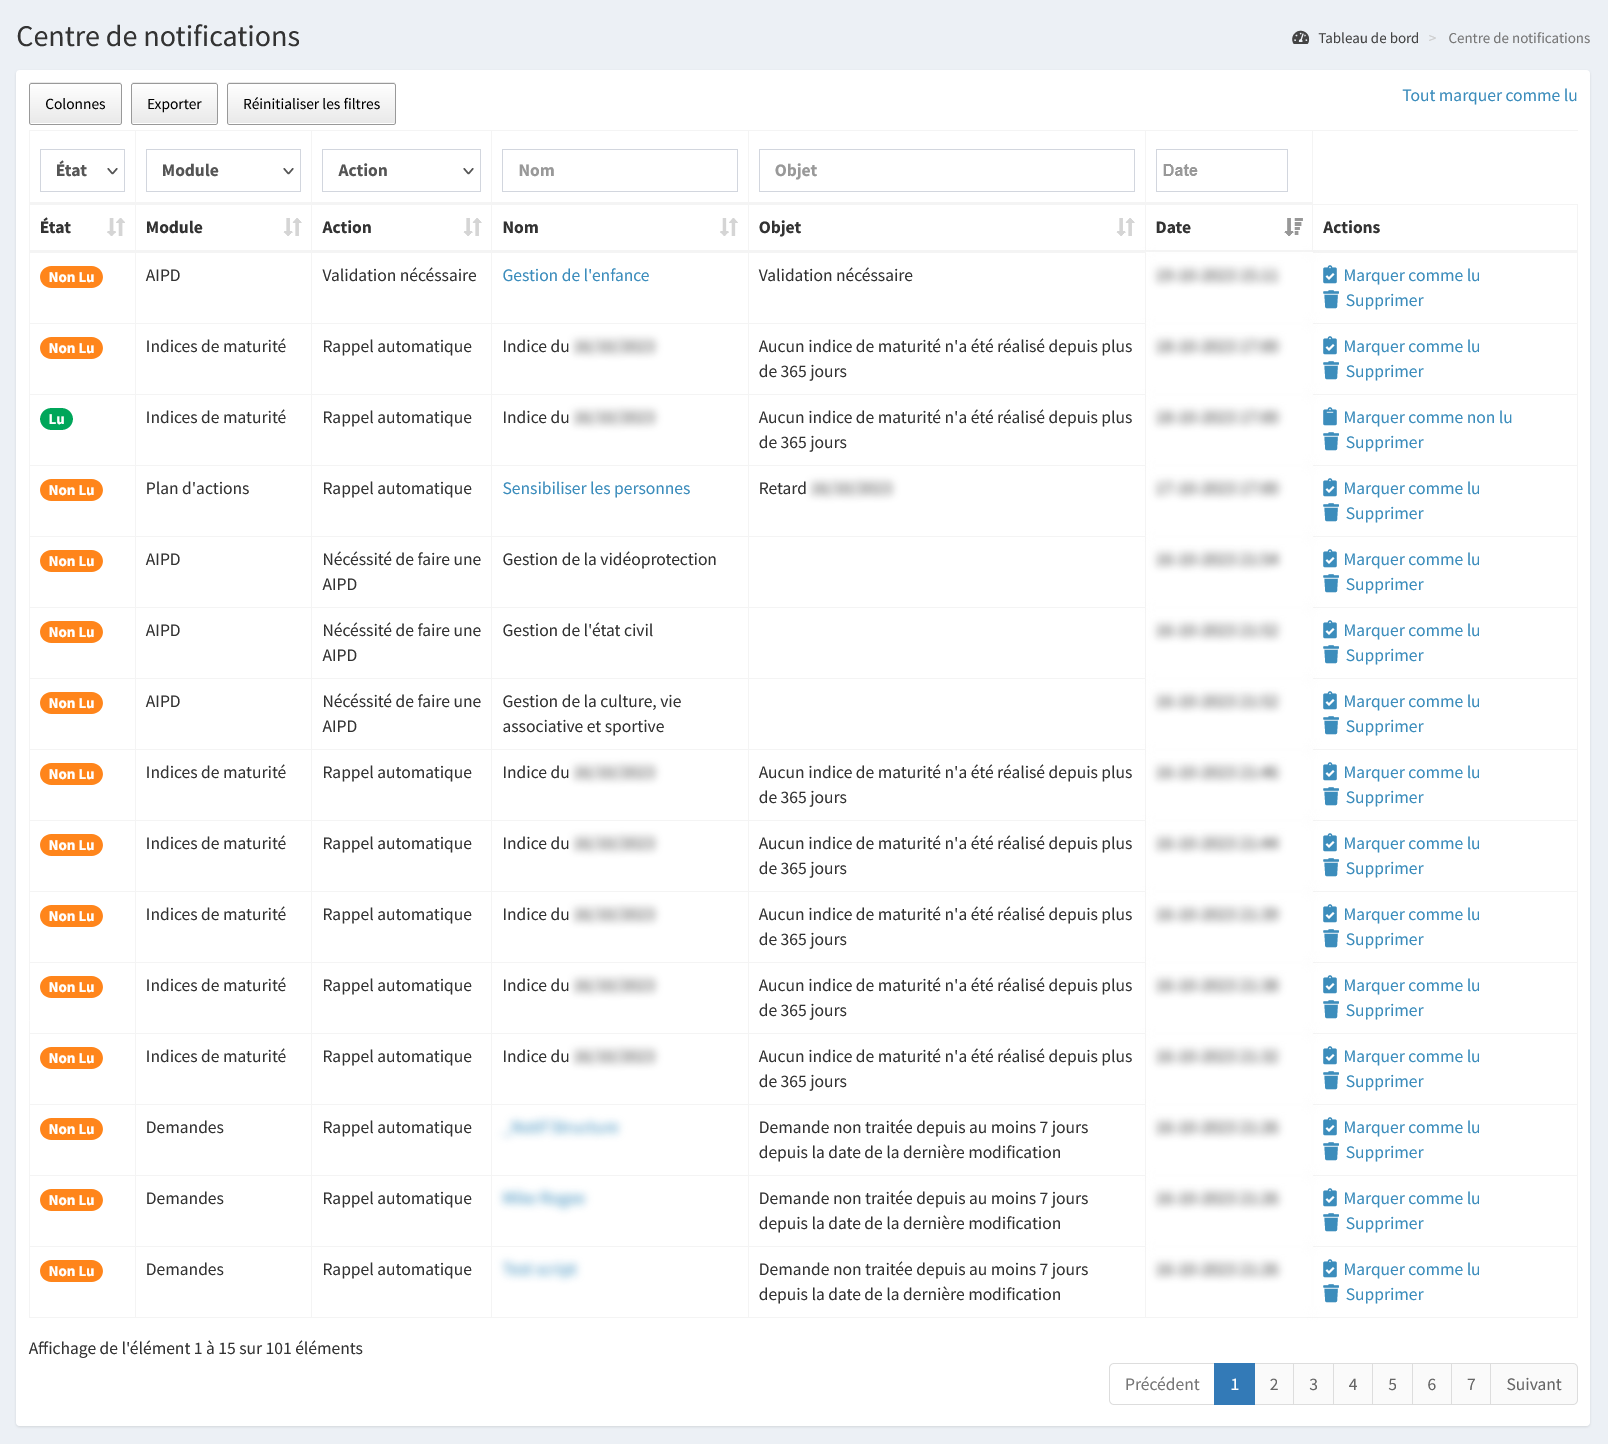Click the Objet filter text field

(x=946, y=170)
